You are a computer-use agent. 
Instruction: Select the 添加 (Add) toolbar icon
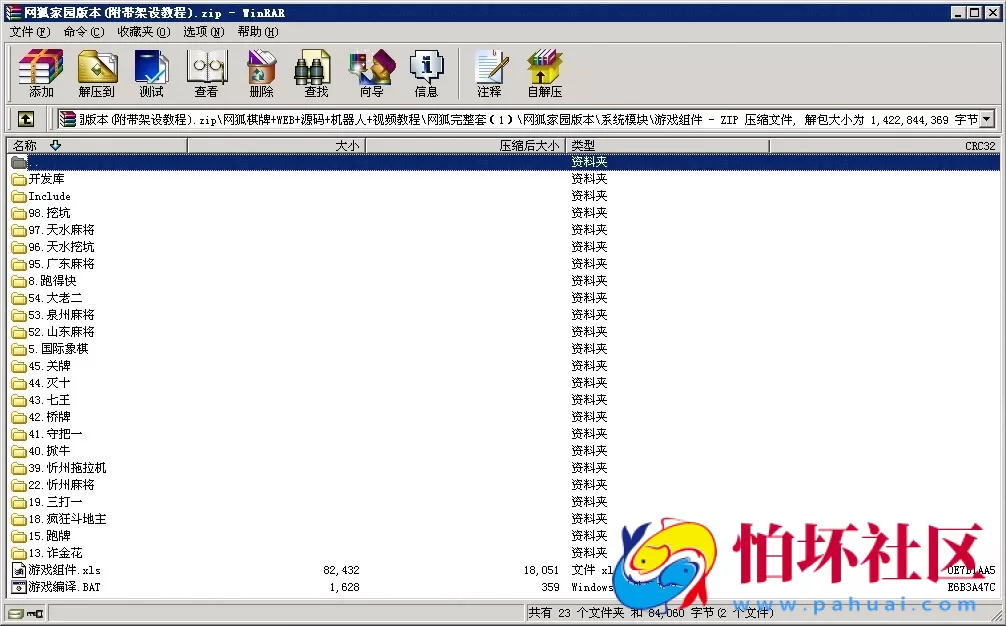click(x=39, y=72)
